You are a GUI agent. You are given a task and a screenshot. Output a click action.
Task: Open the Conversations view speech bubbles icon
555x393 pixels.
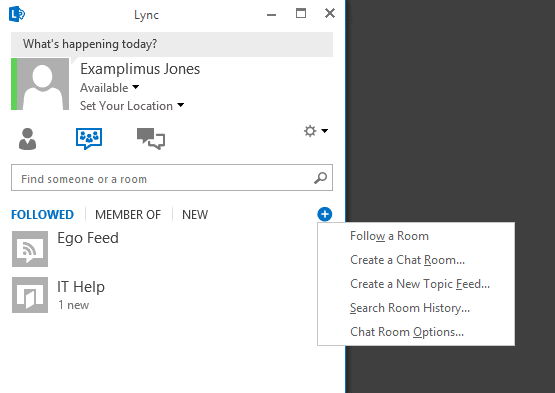151,138
